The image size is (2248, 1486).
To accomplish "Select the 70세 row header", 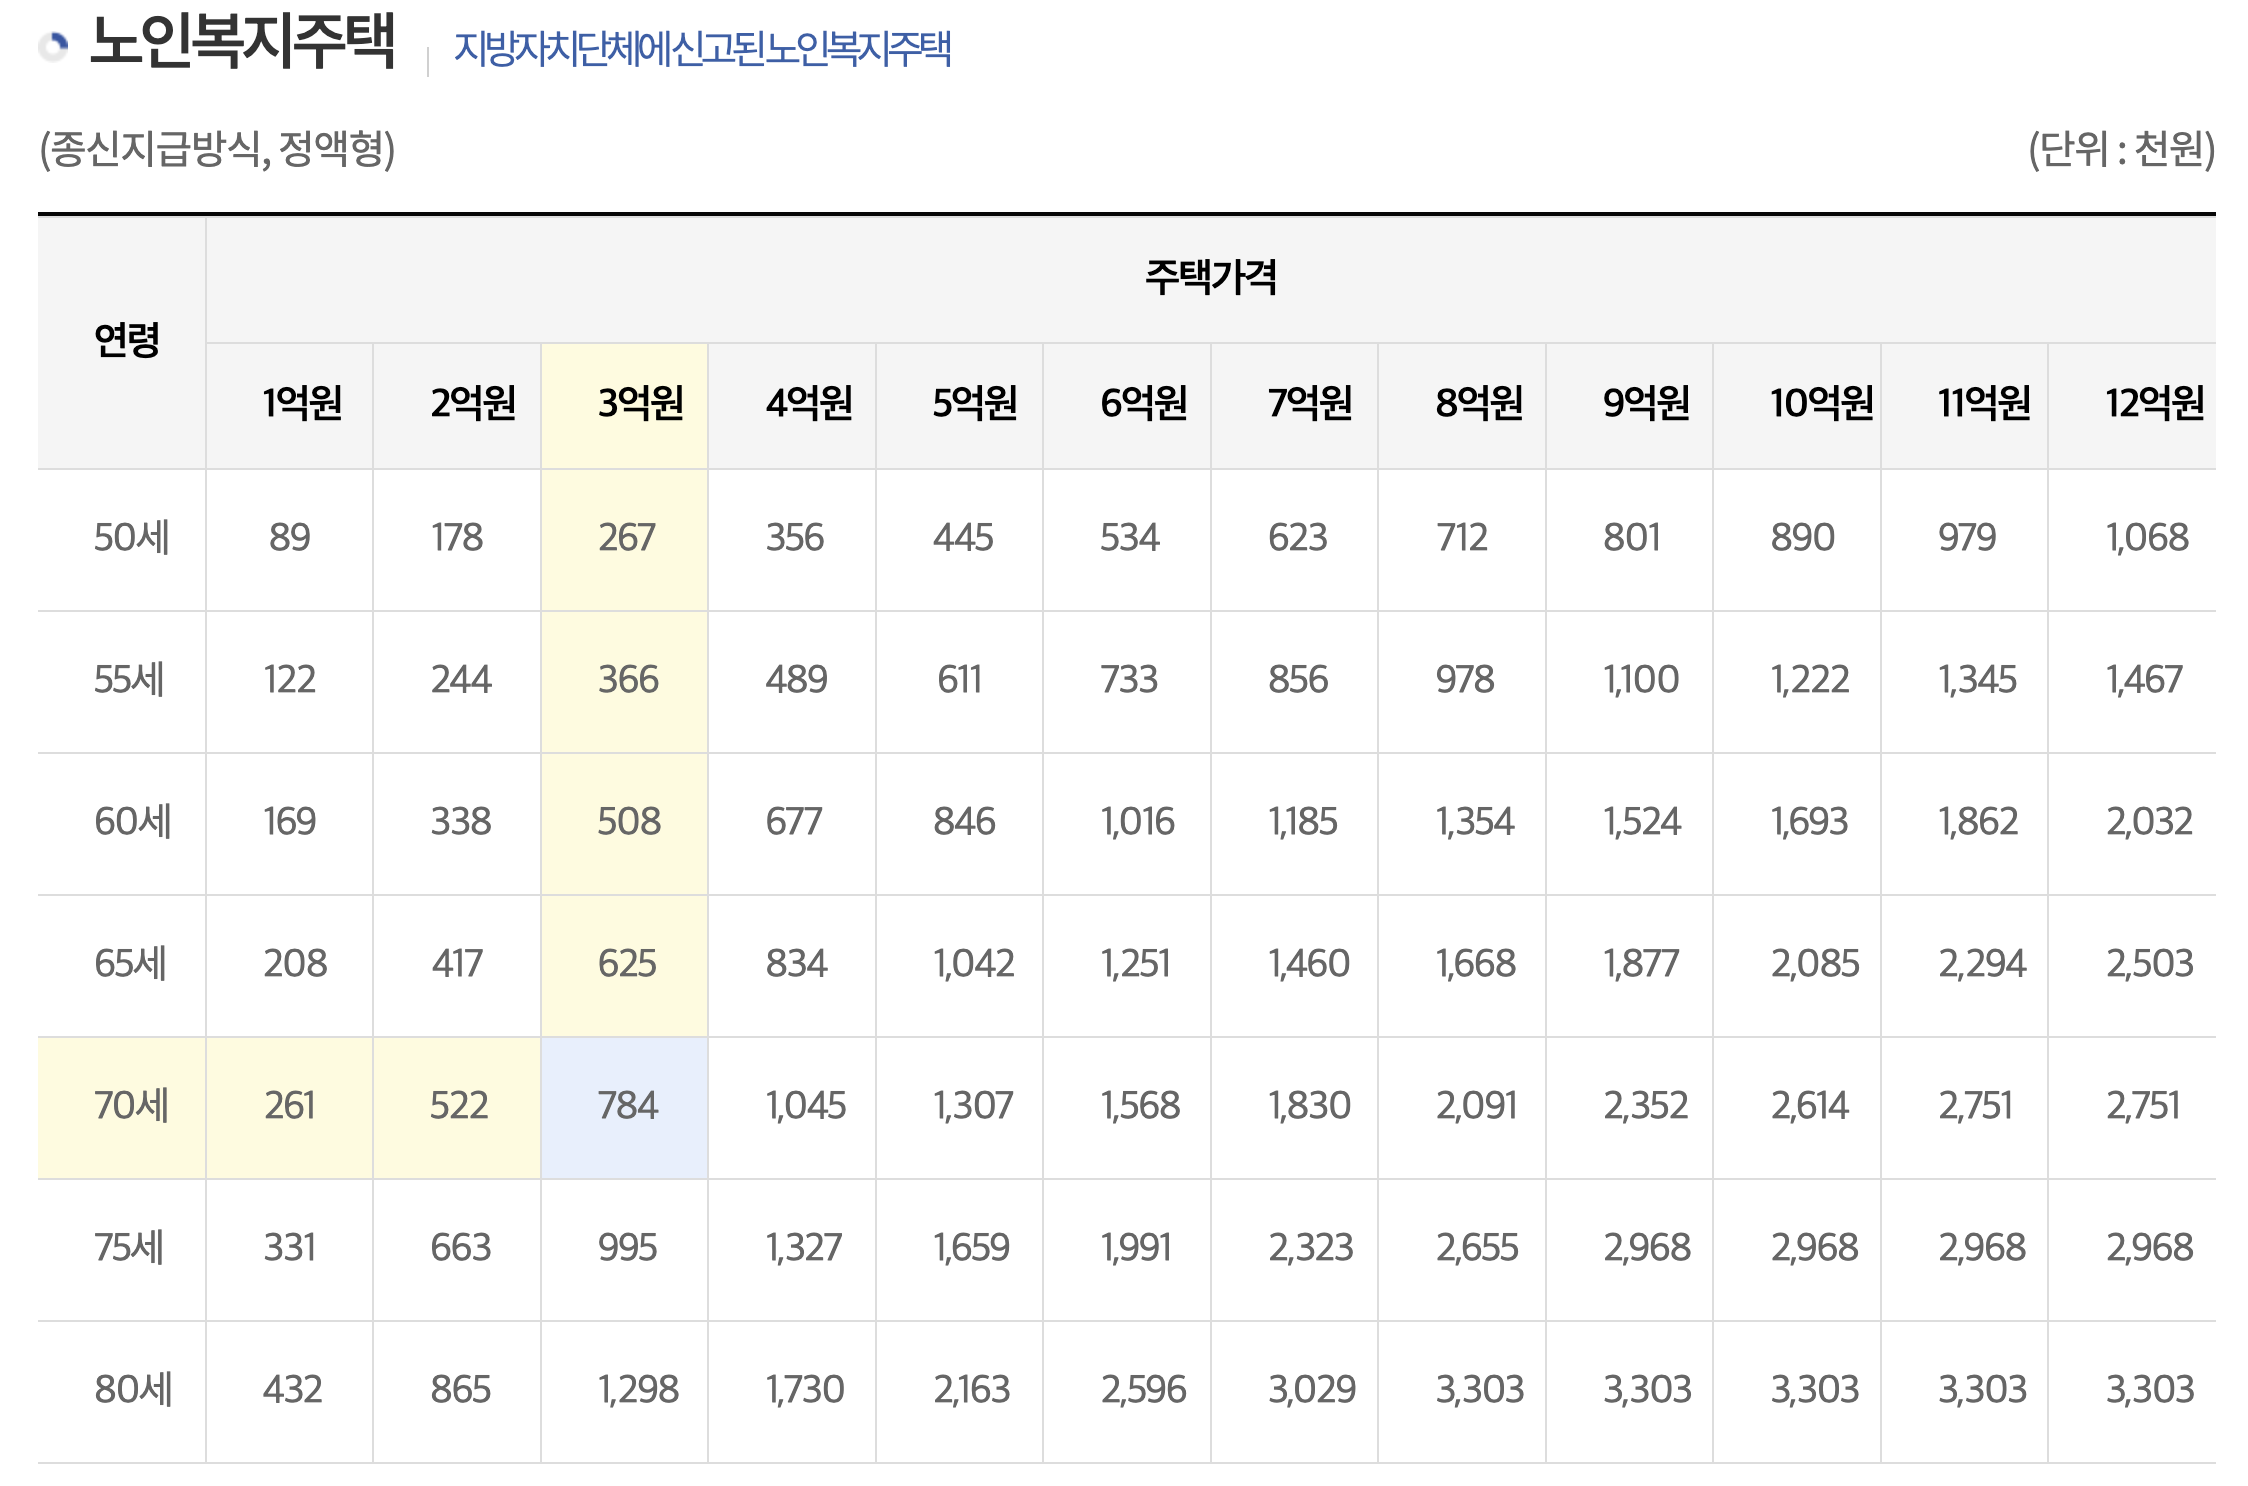I will point(131,1106).
